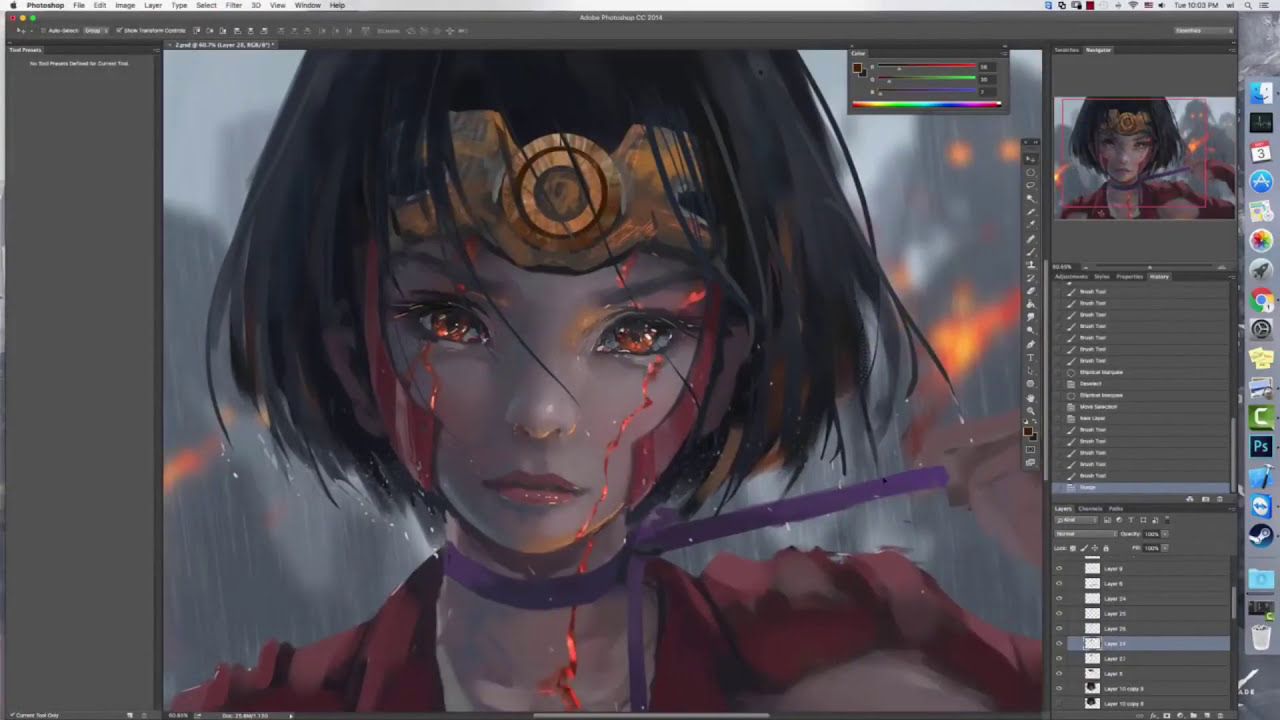This screenshot has width=1280, height=720.
Task: Switch to the Swatches tab
Action: tap(1067, 50)
